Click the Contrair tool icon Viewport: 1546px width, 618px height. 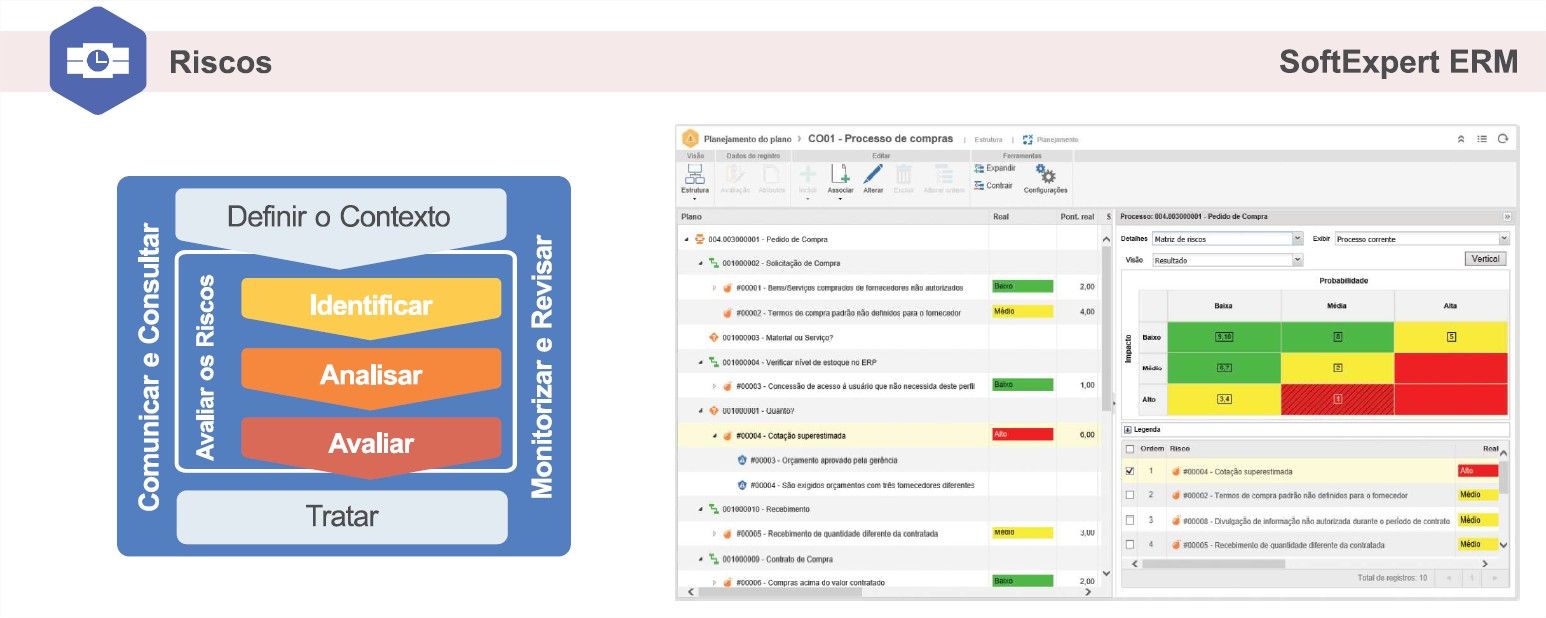pos(980,185)
